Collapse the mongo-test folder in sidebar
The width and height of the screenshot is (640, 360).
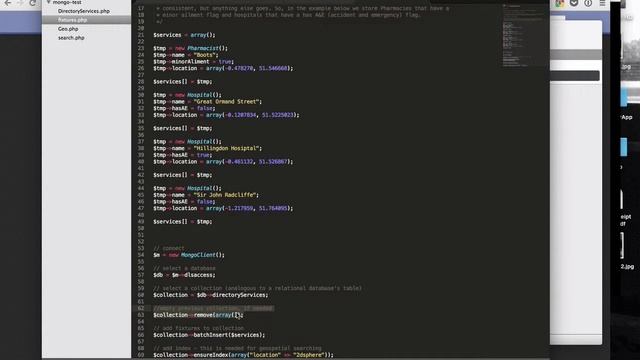pos(48,2)
